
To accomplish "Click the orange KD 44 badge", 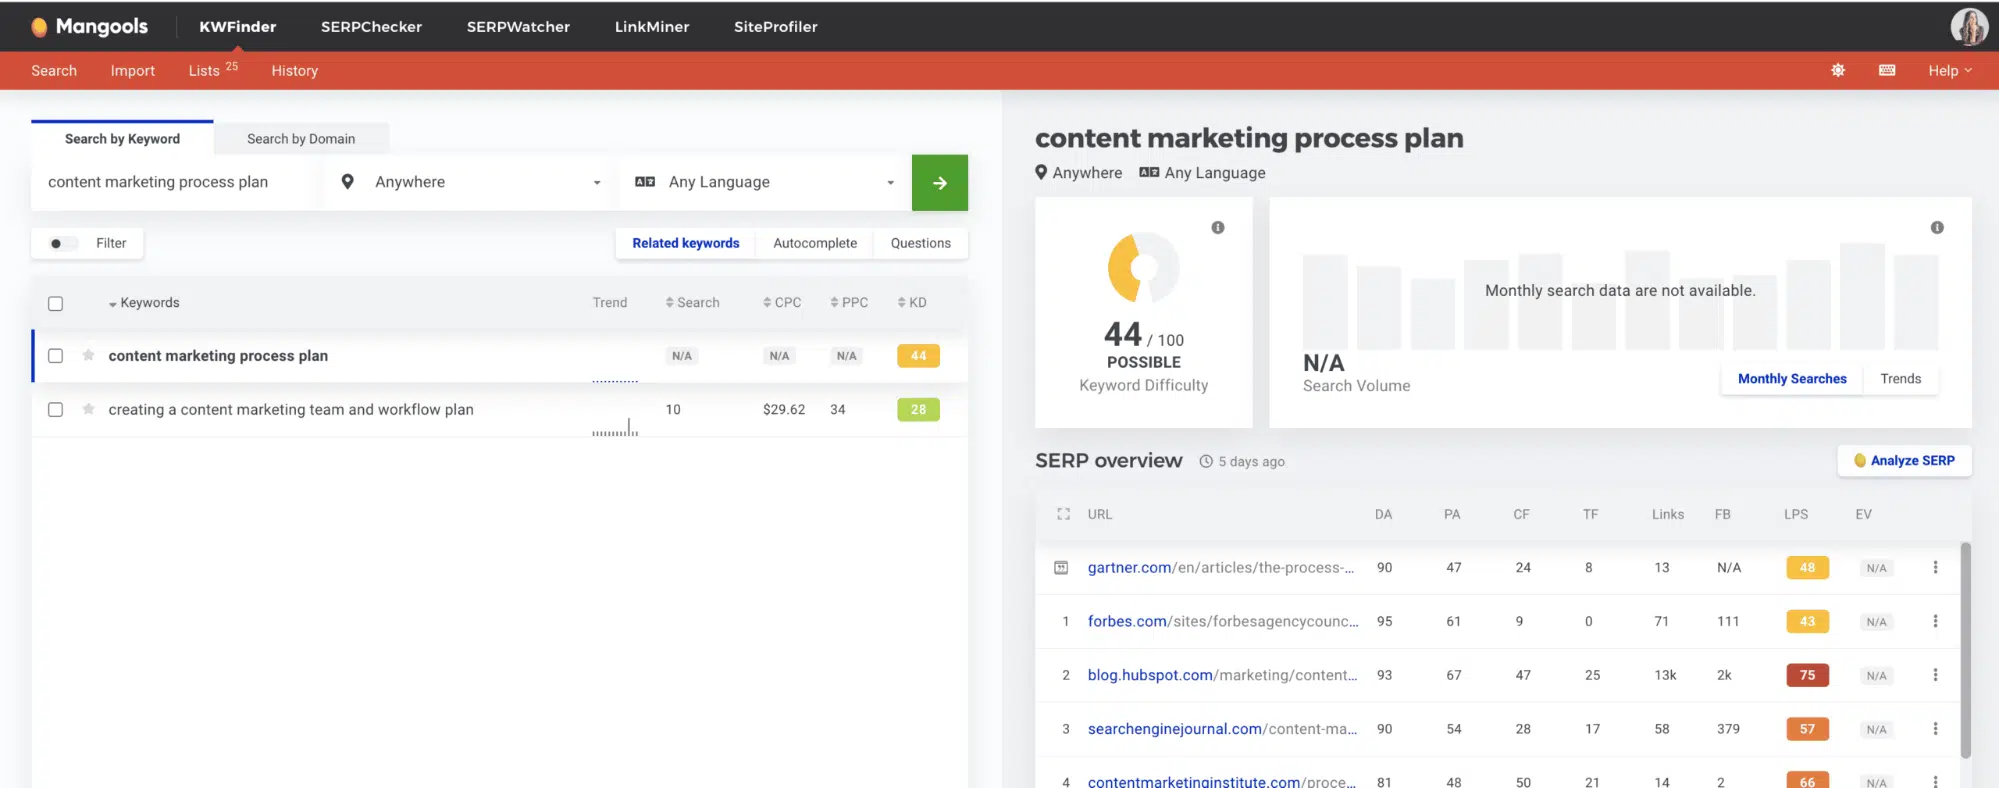I will click(919, 356).
